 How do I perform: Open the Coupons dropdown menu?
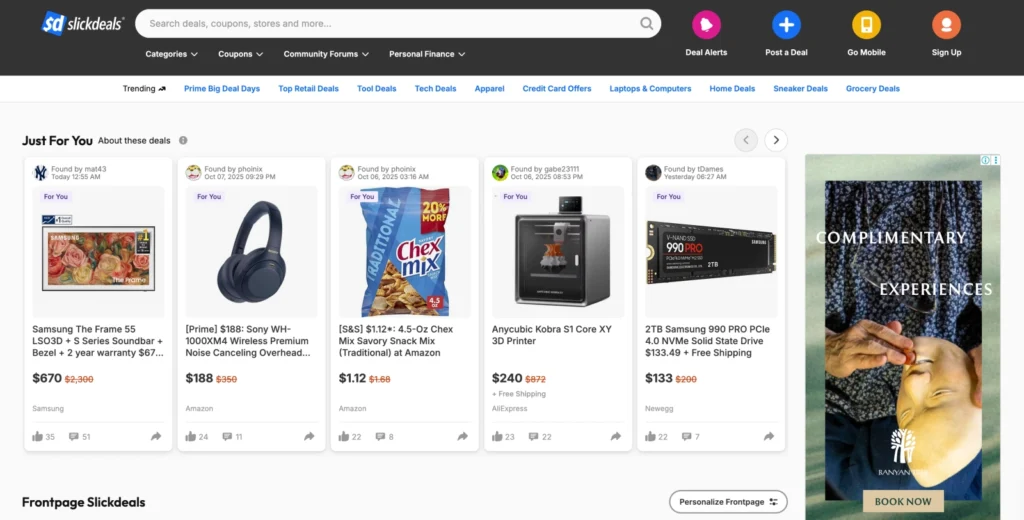(x=241, y=54)
